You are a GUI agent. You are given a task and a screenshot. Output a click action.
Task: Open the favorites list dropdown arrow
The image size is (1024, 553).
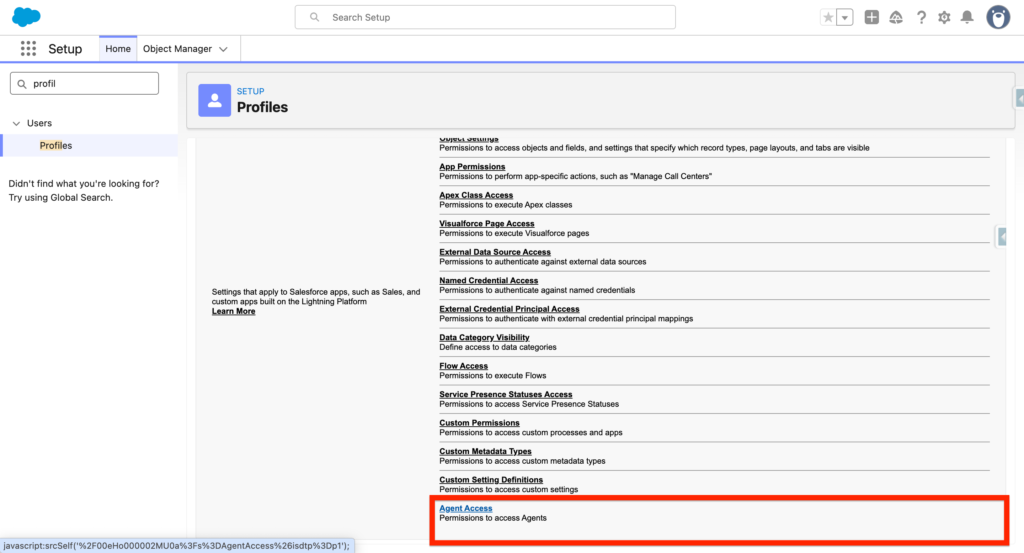point(845,17)
